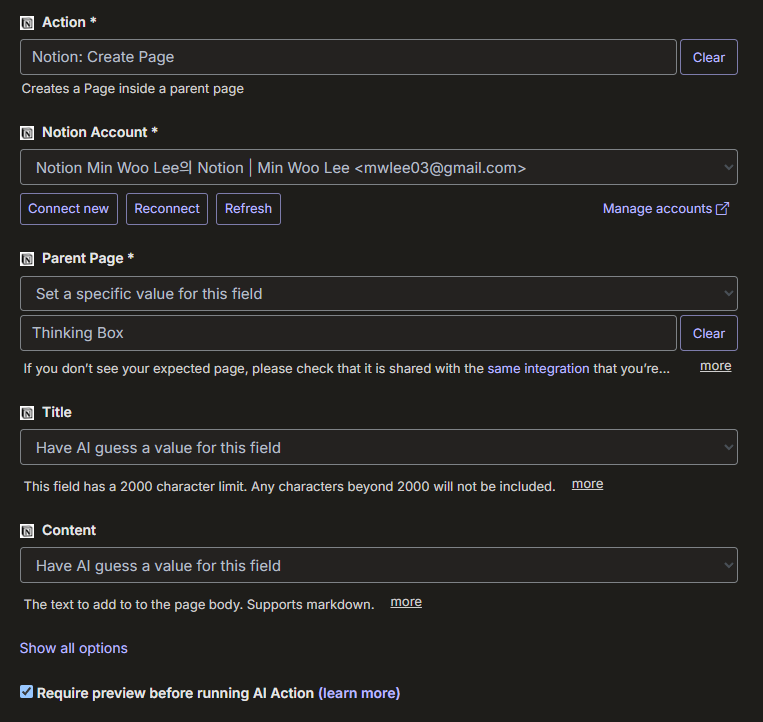Click the Notion icon beside Notion Account label
763x722 pixels.
27,133
